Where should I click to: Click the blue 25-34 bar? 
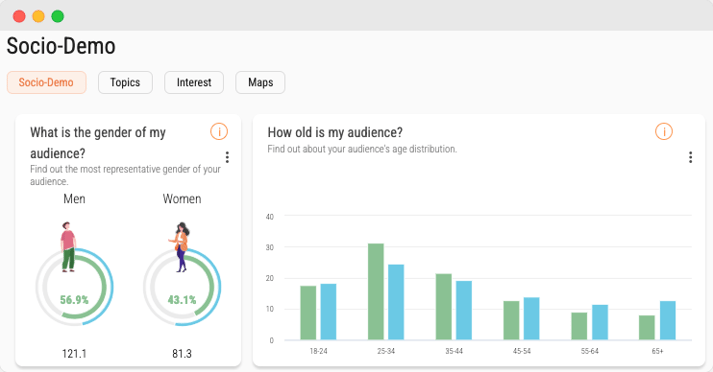point(396,302)
